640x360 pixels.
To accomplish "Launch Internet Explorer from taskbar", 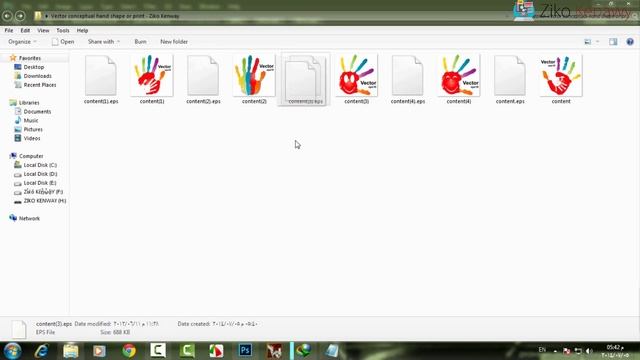I will 42,351.
